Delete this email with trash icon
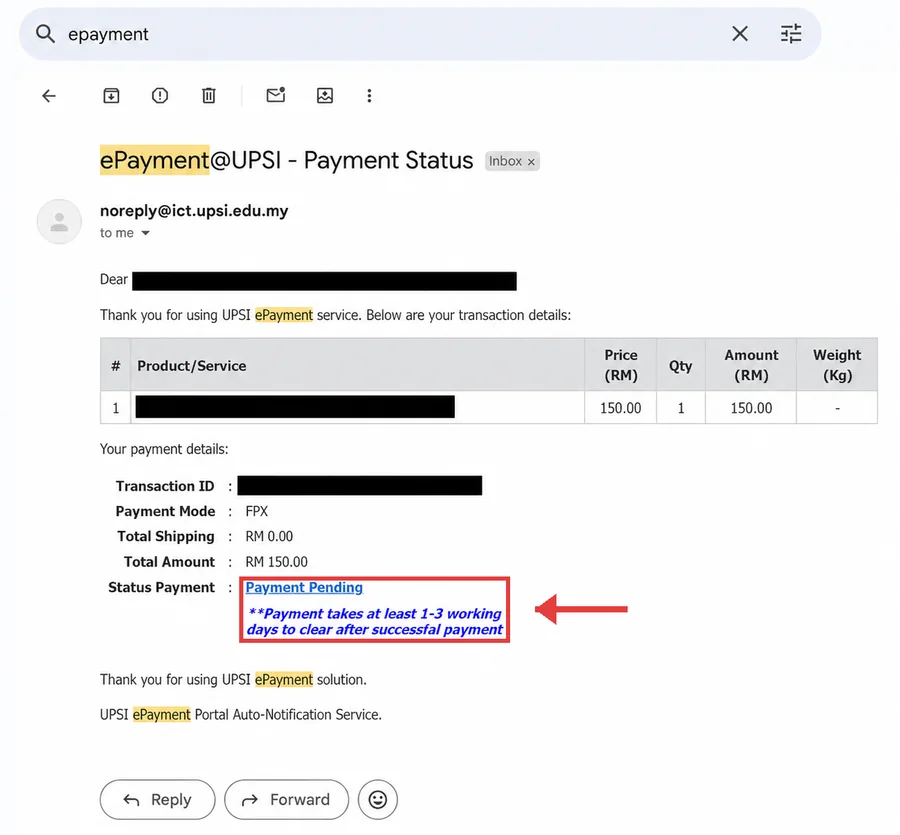Viewport: 900px width, 835px height. click(209, 96)
